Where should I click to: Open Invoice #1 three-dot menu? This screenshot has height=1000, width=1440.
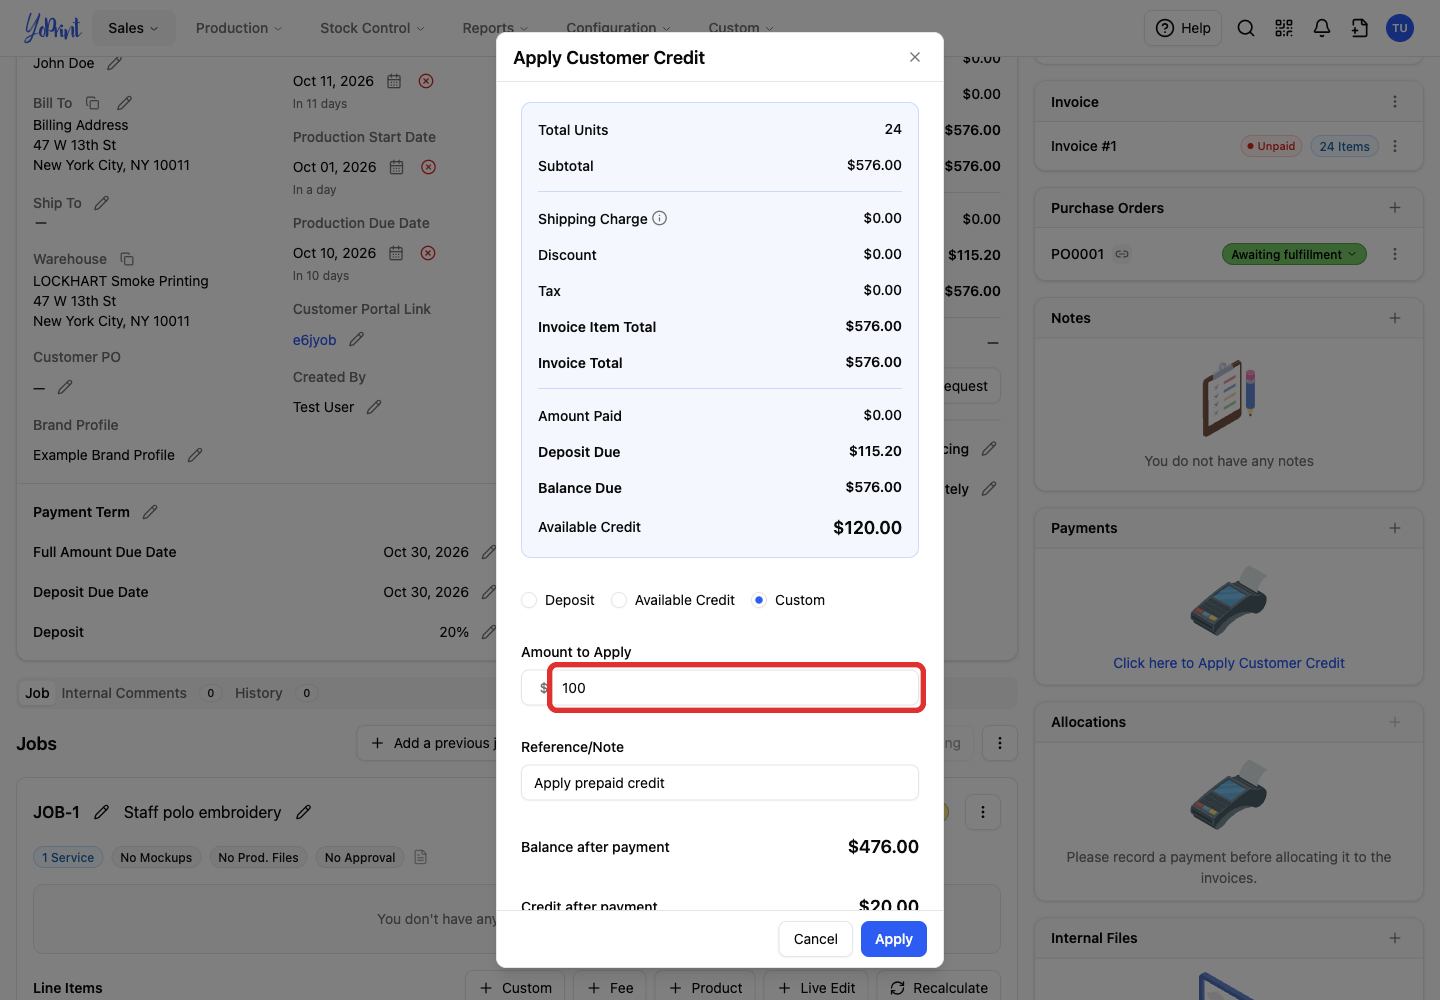click(1395, 146)
